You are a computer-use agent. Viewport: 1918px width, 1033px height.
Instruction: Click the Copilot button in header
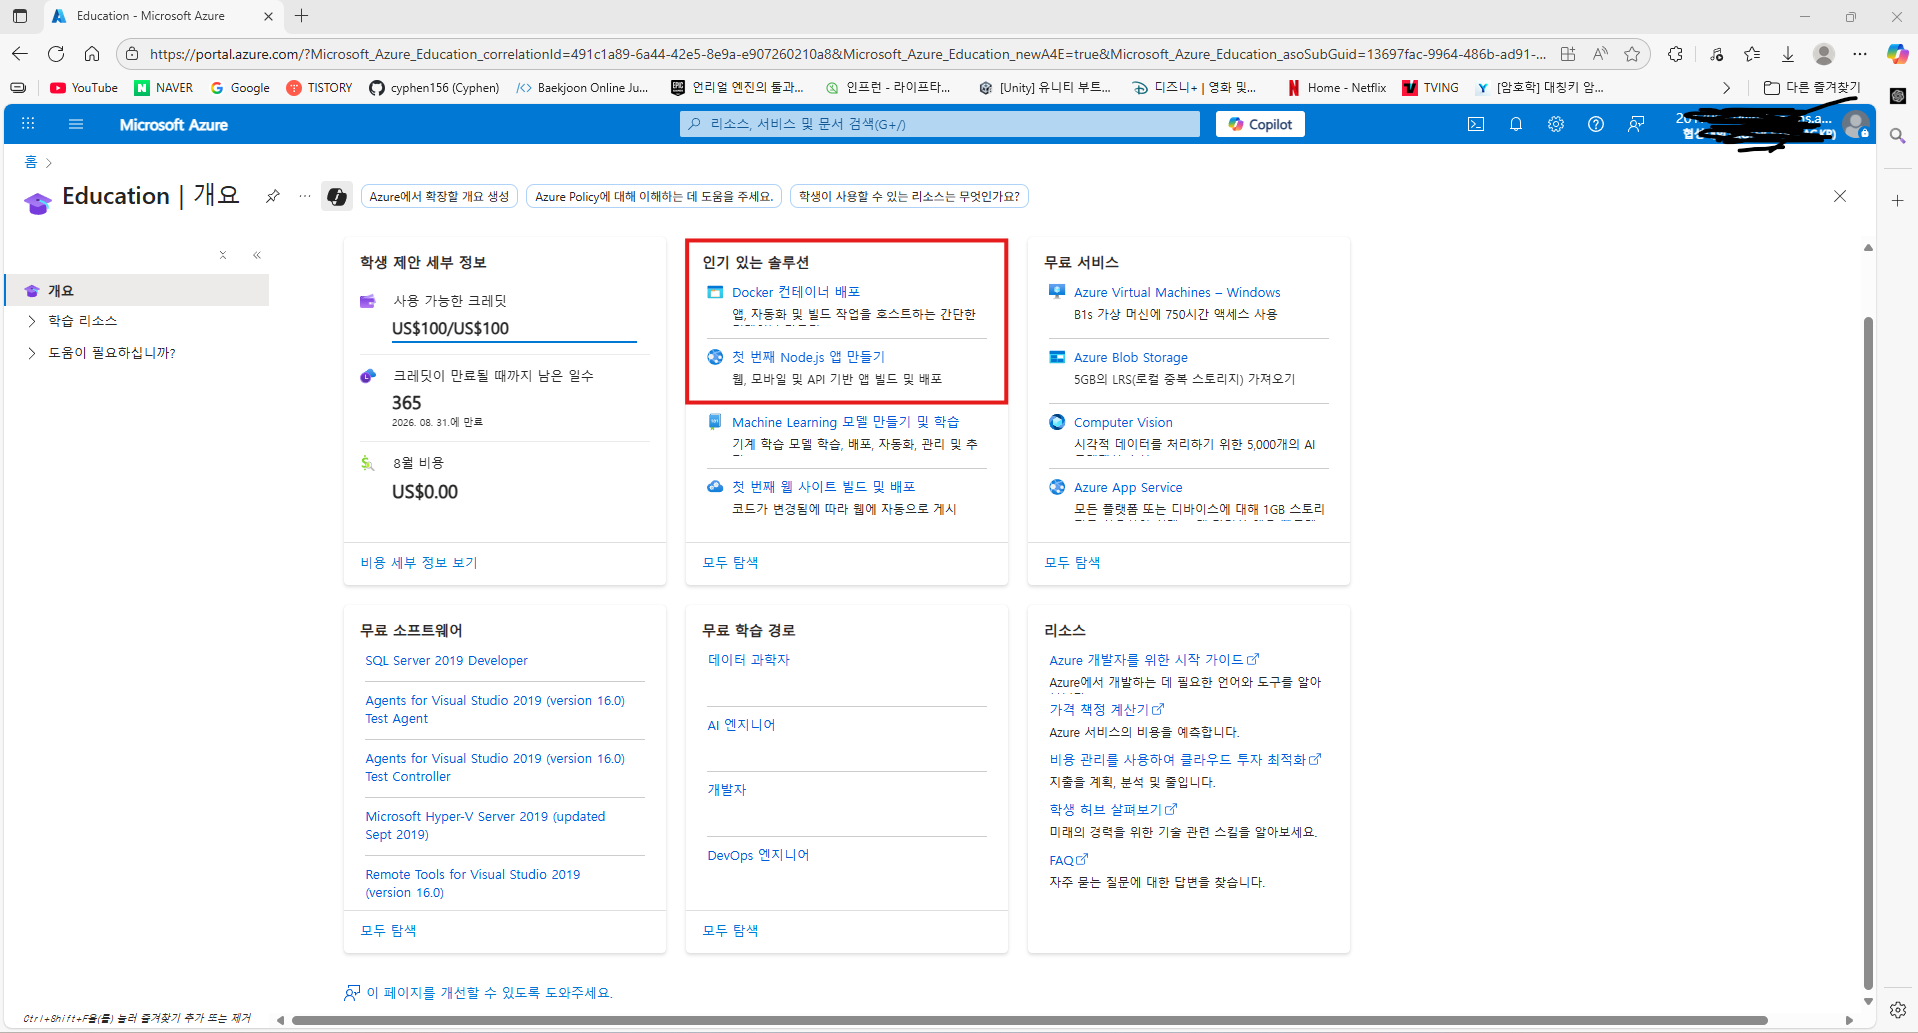pos(1260,124)
